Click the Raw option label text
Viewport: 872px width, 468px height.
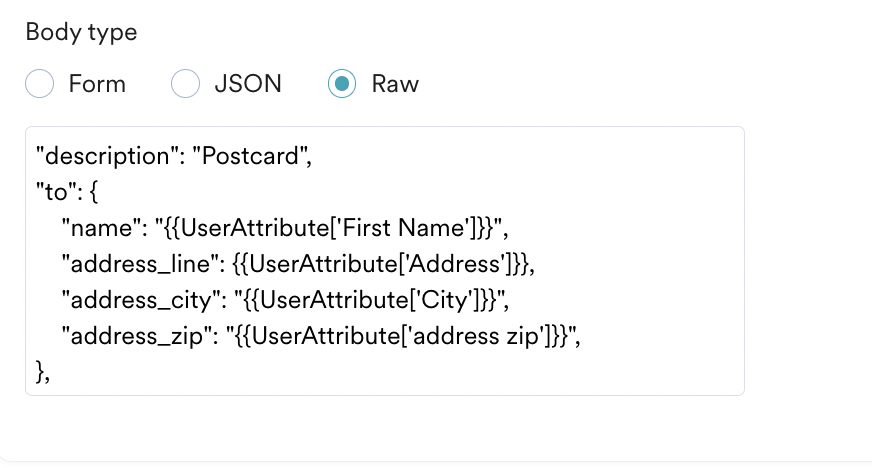coord(395,84)
